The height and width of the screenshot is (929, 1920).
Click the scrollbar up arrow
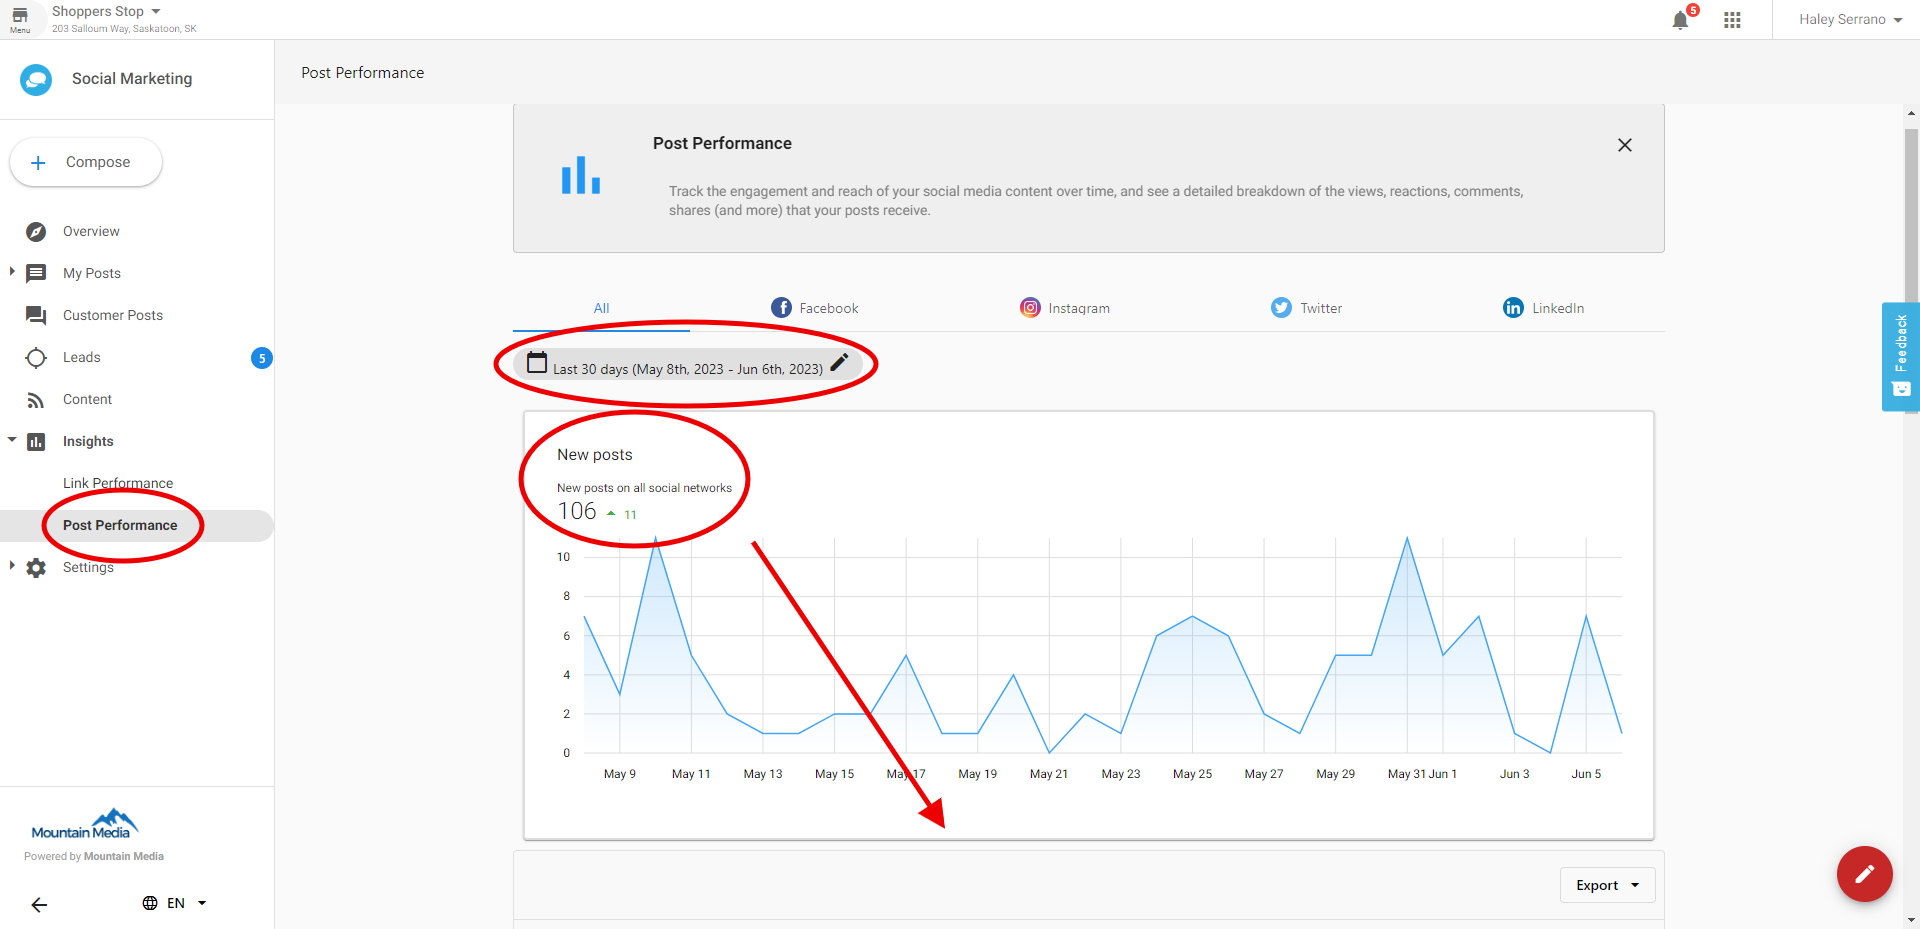1911,114
